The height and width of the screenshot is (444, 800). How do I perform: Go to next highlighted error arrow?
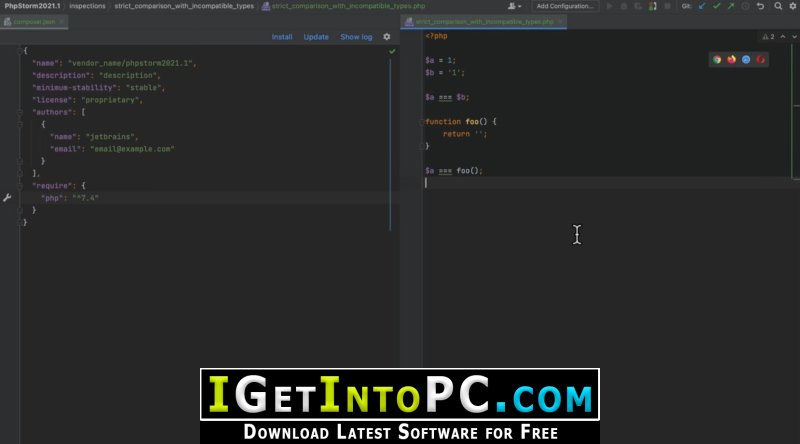click(x=794, y=37)
